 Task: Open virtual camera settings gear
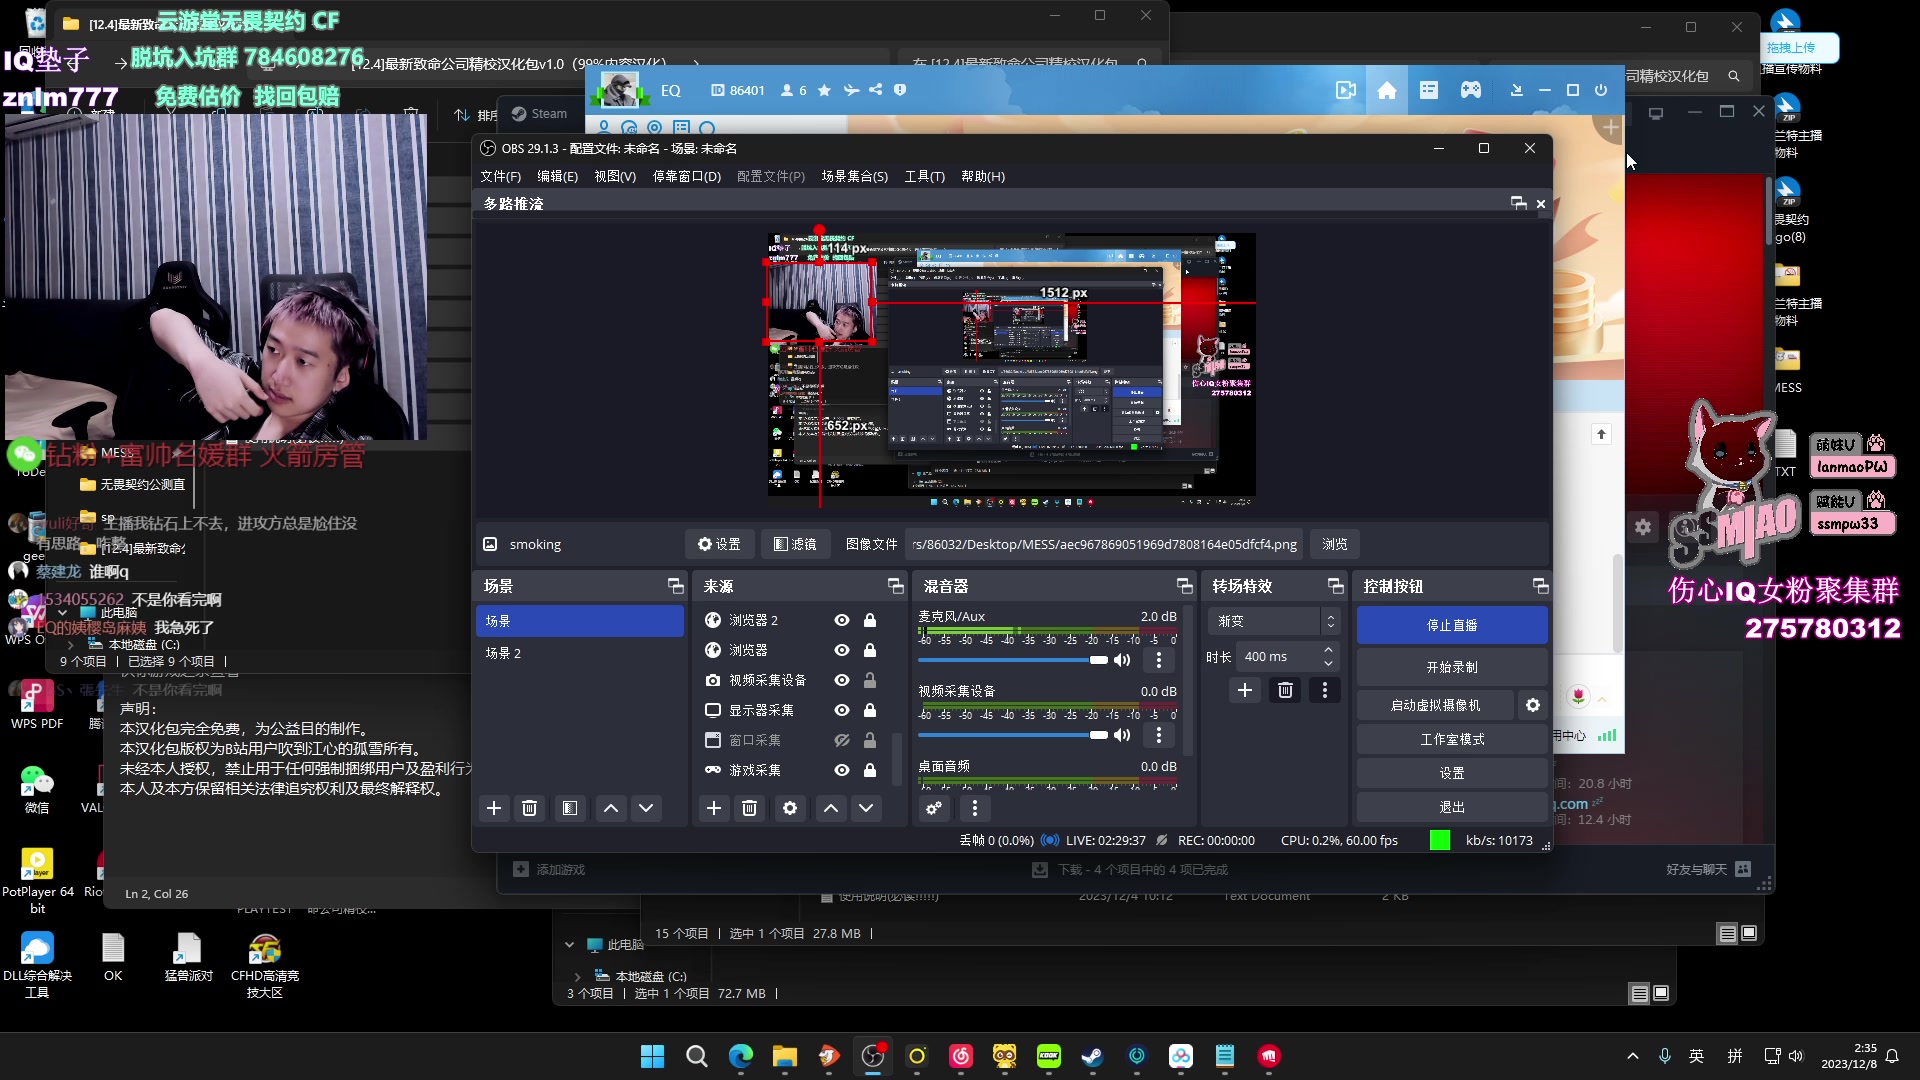[x=1533, y=705]
